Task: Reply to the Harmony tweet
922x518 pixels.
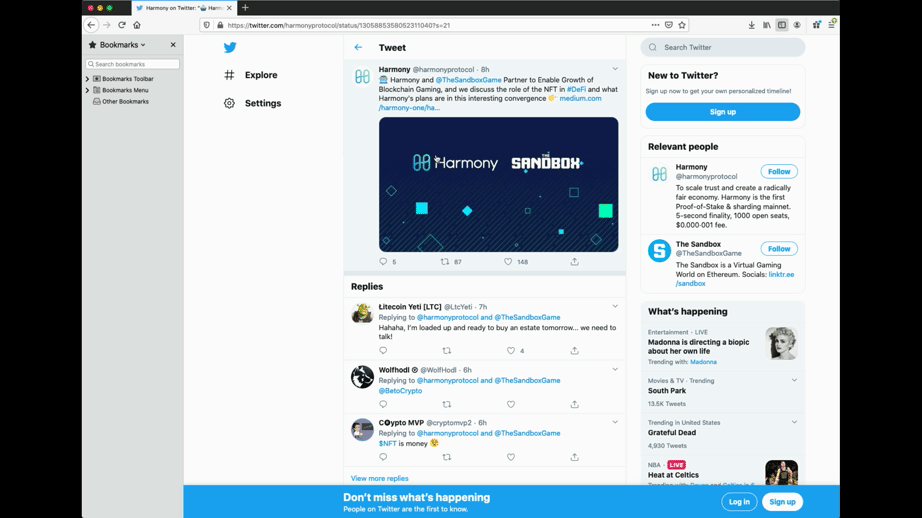Action: (x=383, y=262)
